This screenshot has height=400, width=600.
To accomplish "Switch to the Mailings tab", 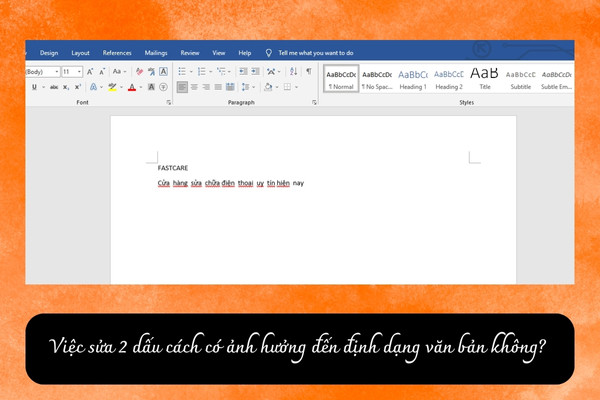I will tap(156, 53).
